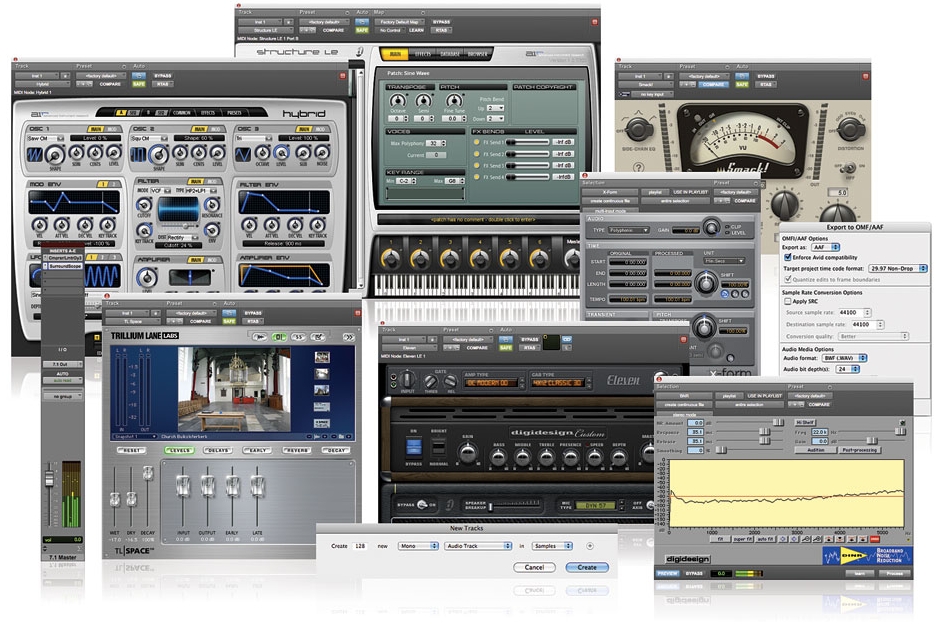Click the Audition button in DINR
Screen dimensions: 941x624
(816, 449)
